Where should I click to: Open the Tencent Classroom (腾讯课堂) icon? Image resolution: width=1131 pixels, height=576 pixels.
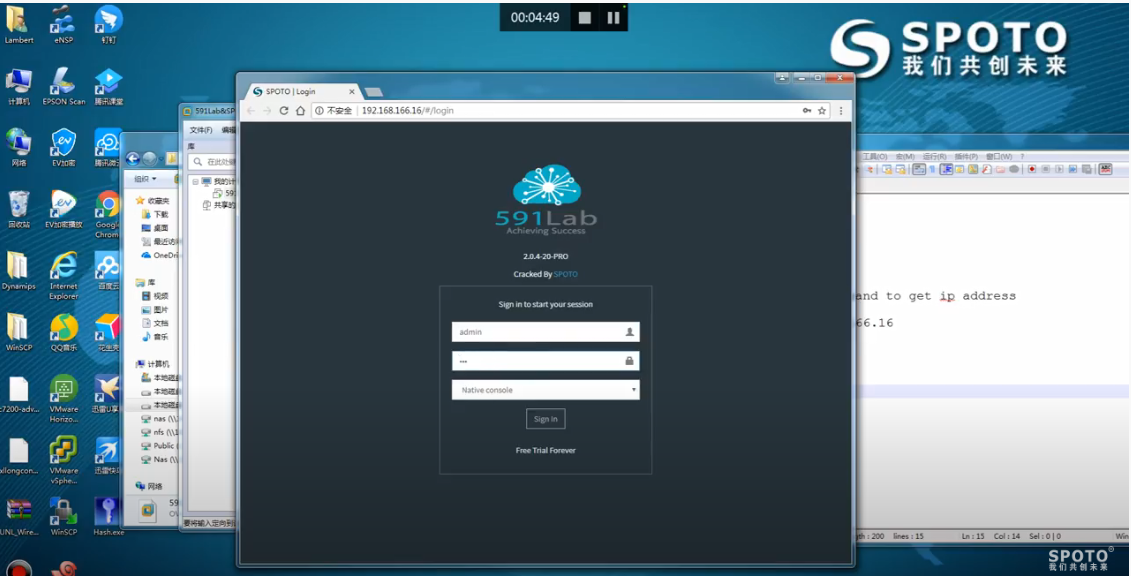pyautogui.click(x=108, y=87)
